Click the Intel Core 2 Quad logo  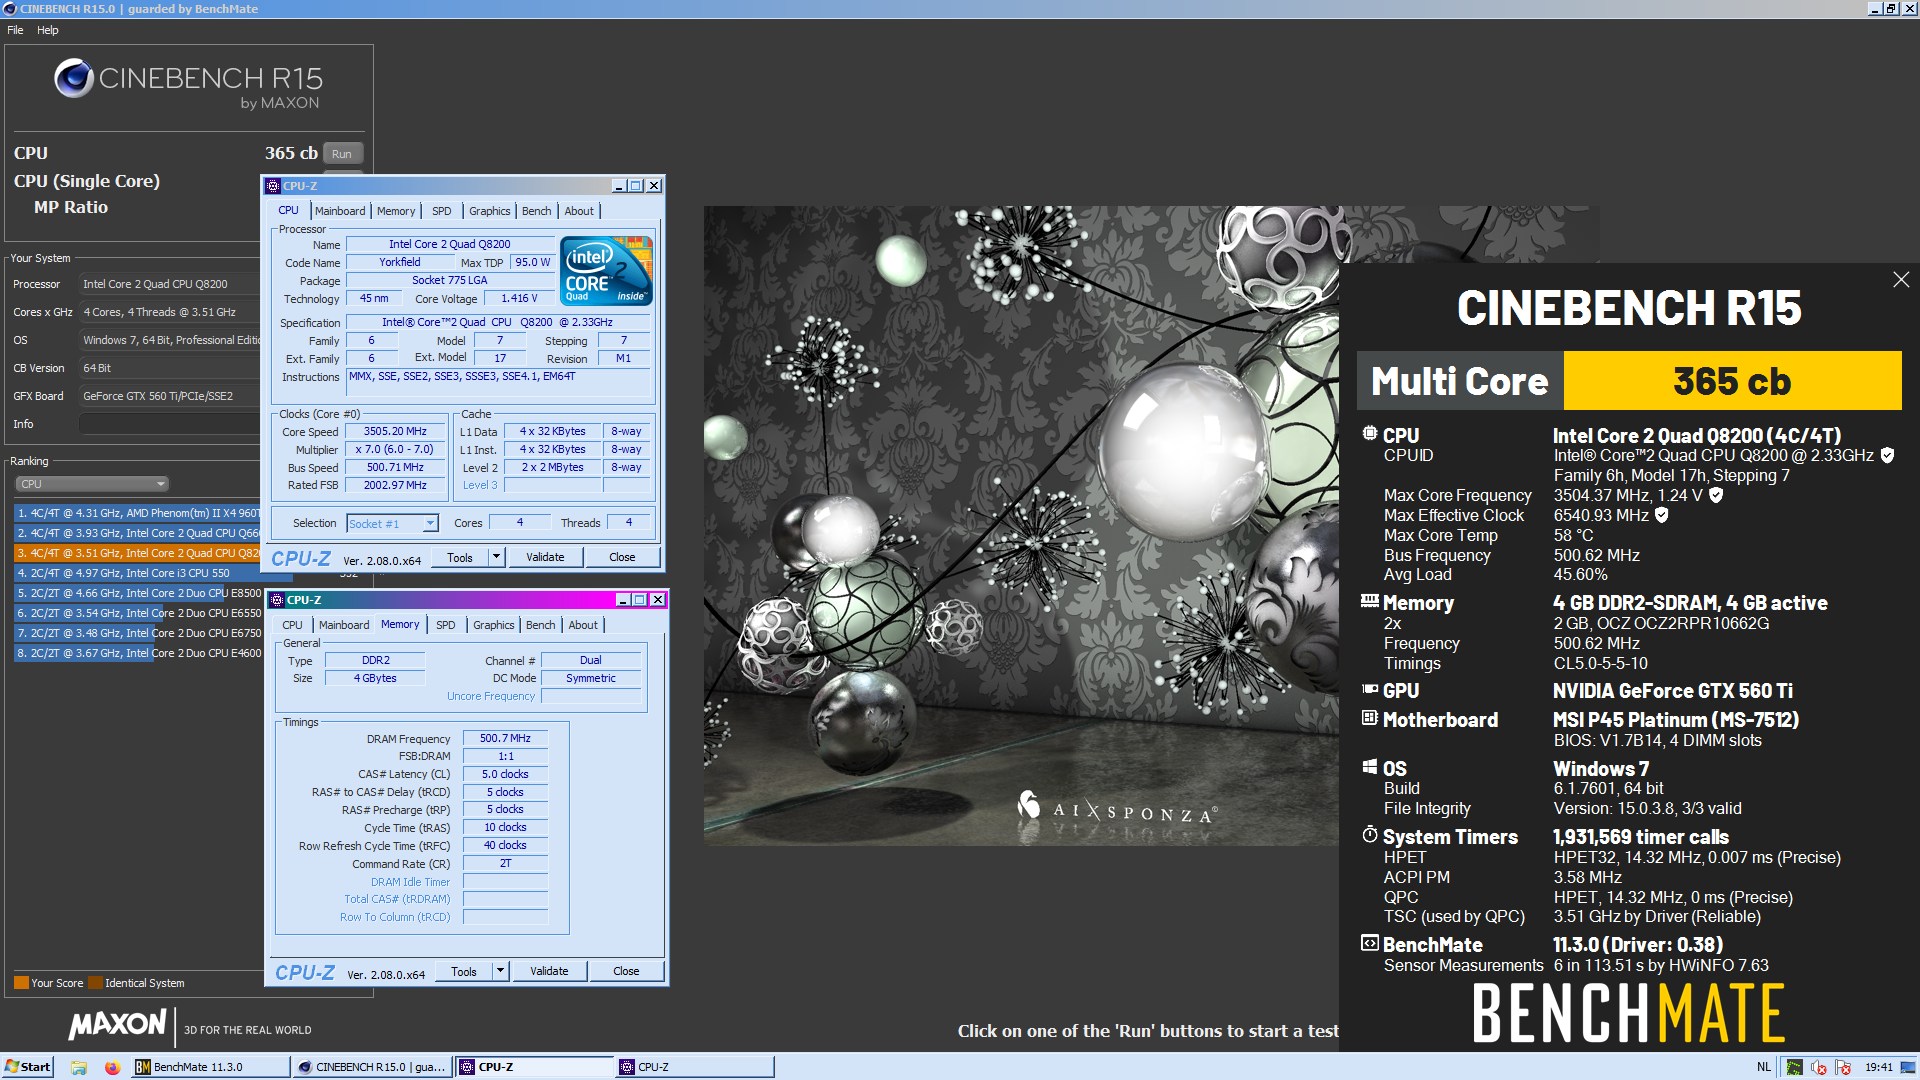pos(607,270)
